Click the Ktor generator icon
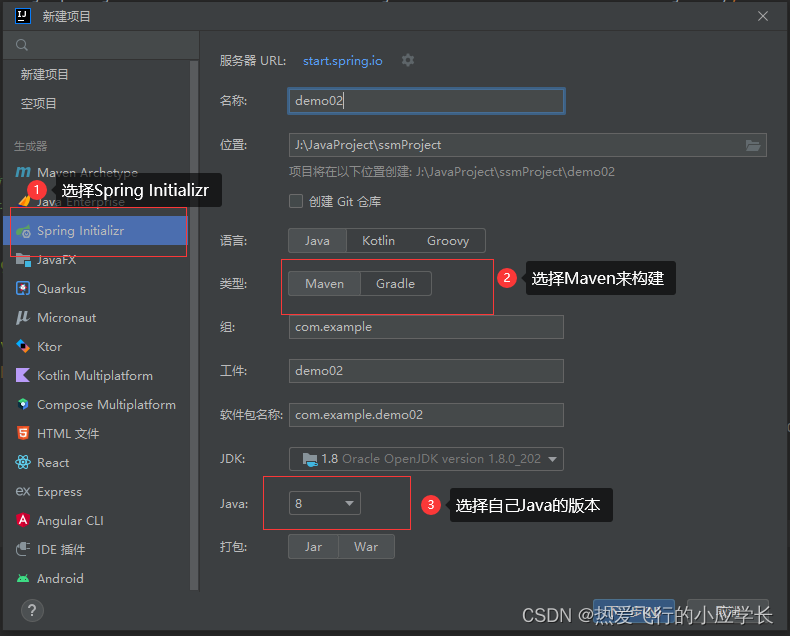This screenshot has width=790, height=636. click(23, 346)
